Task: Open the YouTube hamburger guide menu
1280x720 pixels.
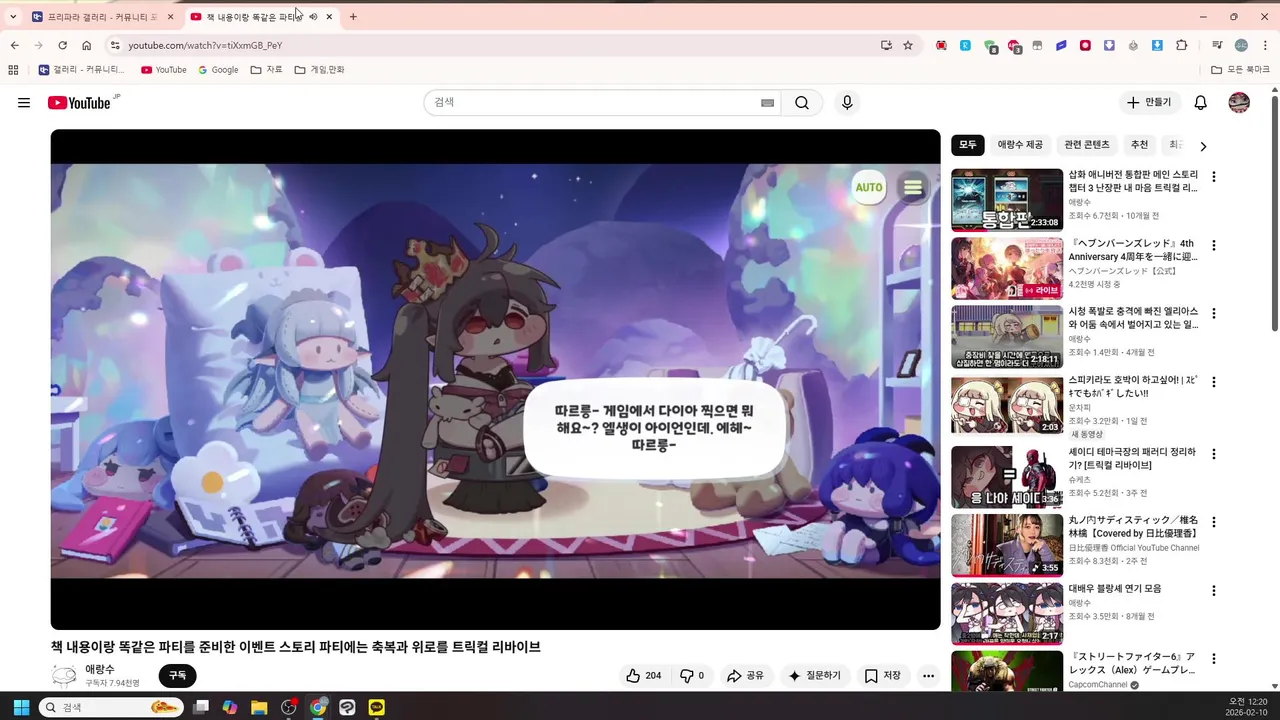Action: point(24,103)
